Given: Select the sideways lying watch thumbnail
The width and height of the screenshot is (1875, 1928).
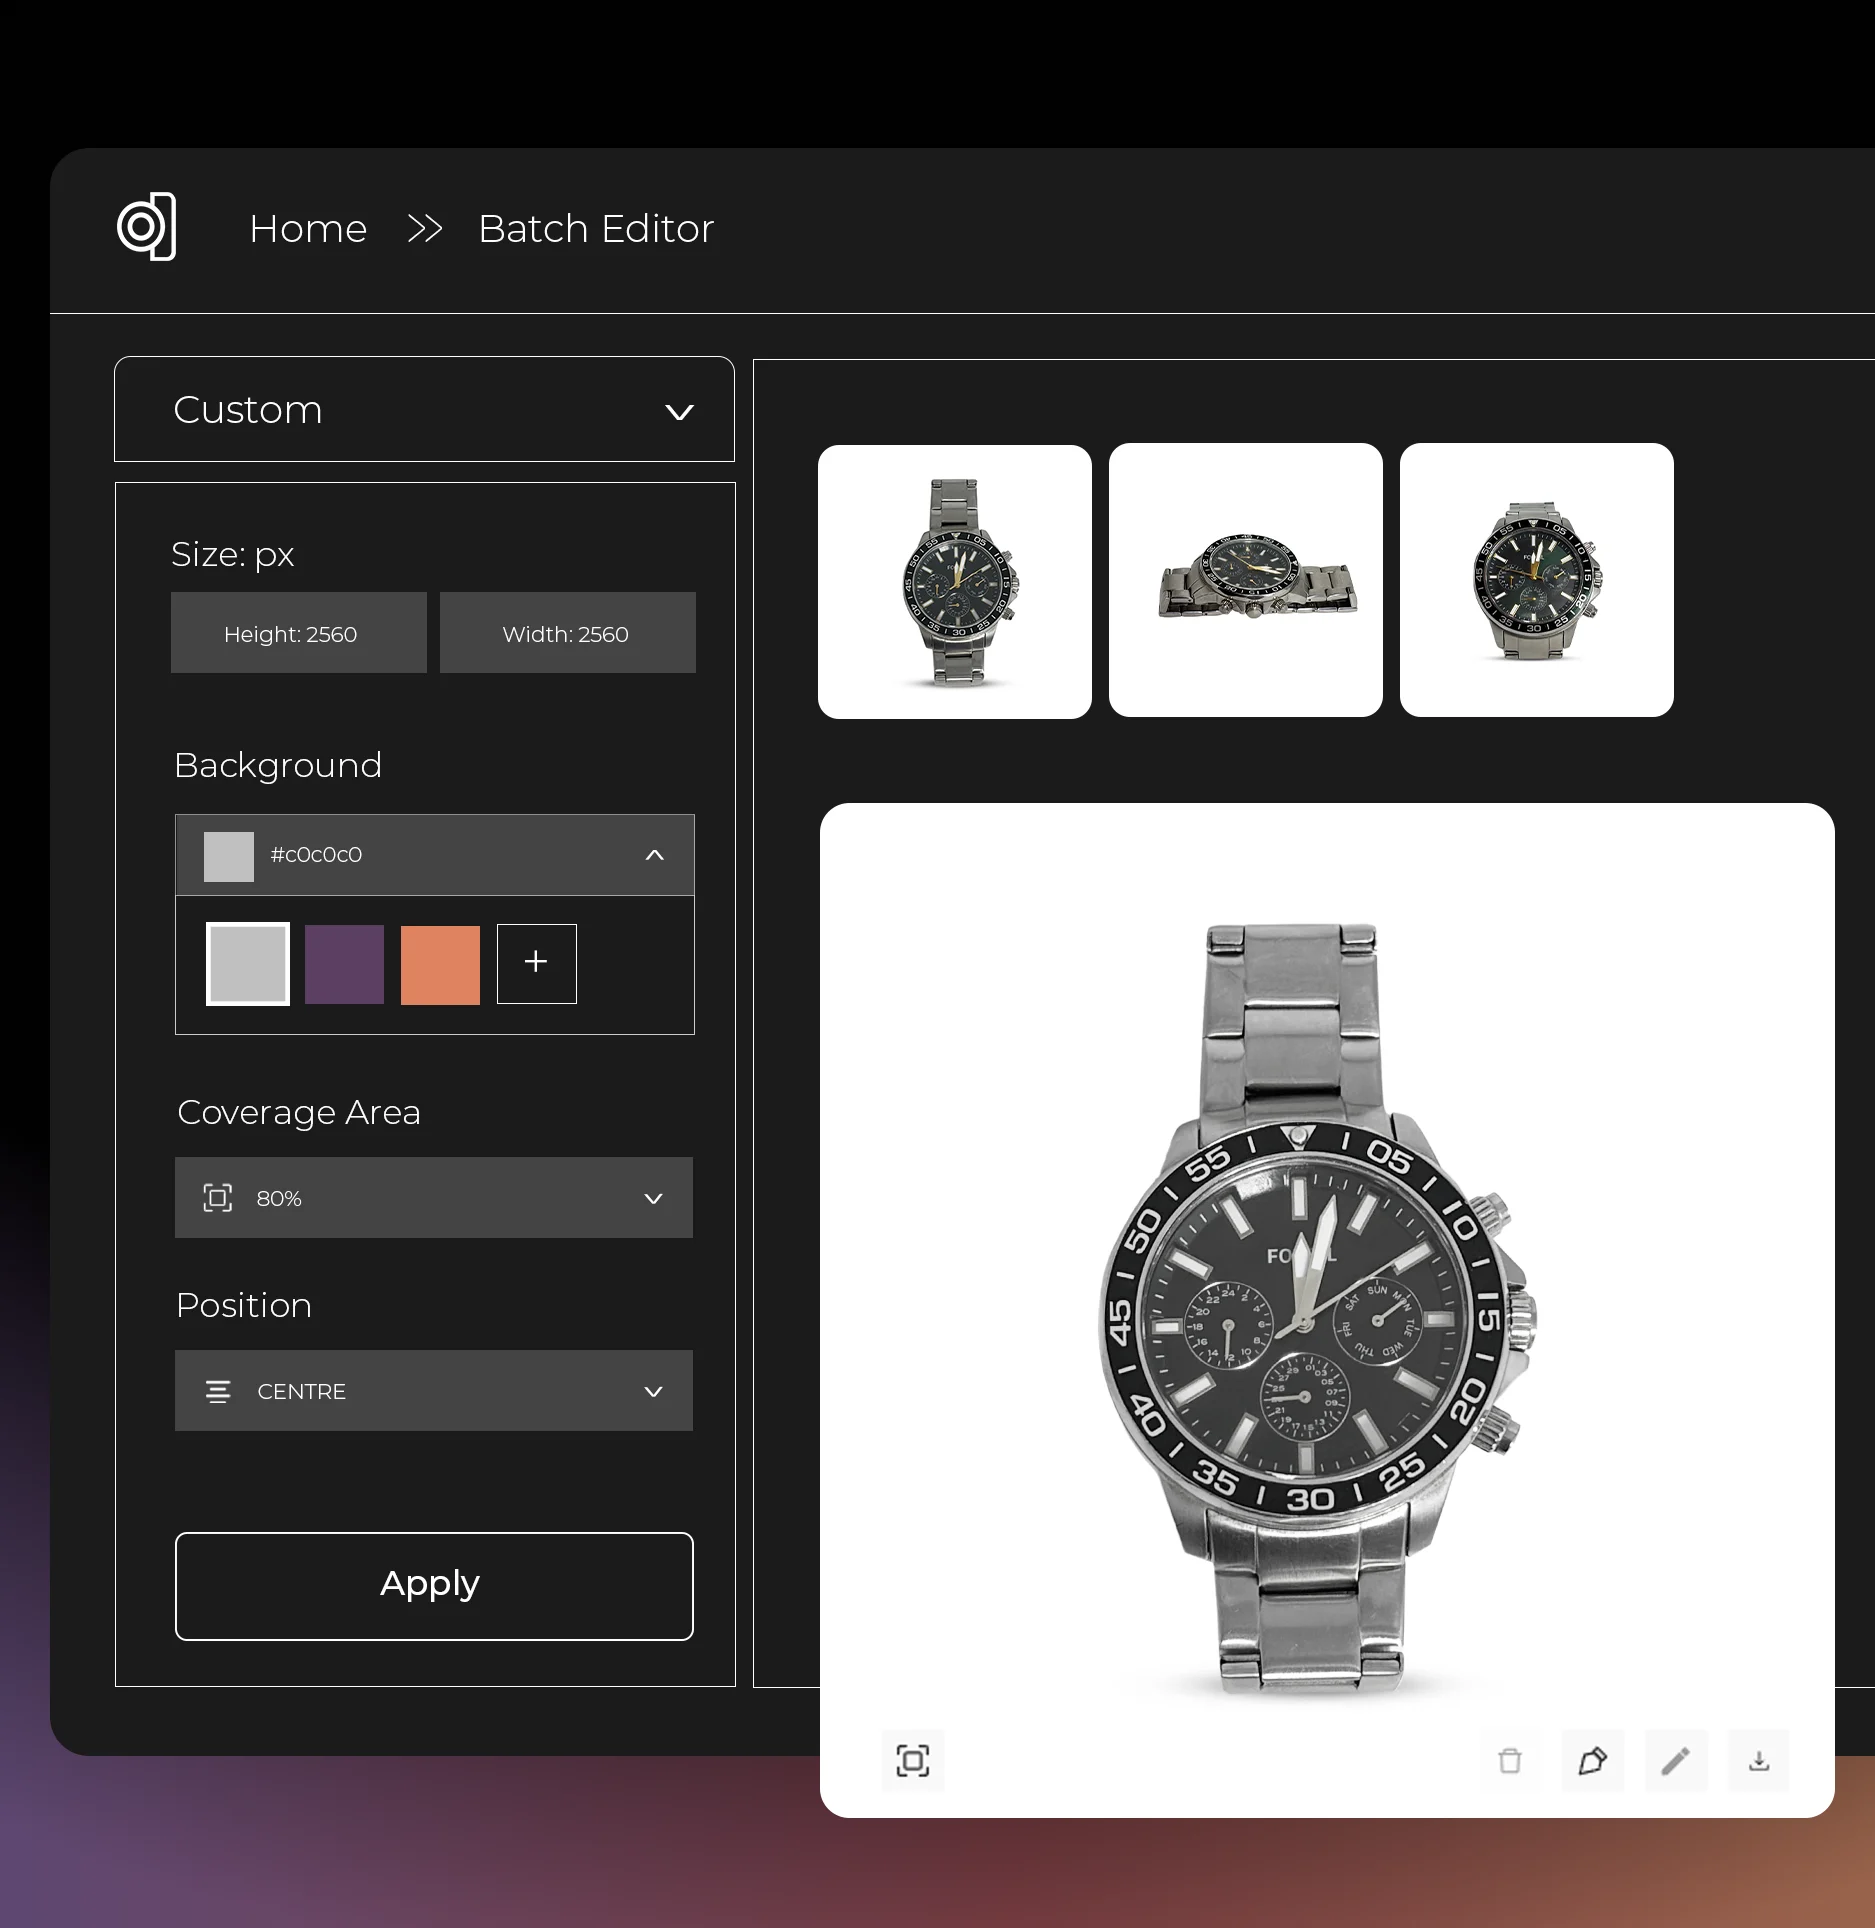Looking at the screenshot, I should 1246,580.
